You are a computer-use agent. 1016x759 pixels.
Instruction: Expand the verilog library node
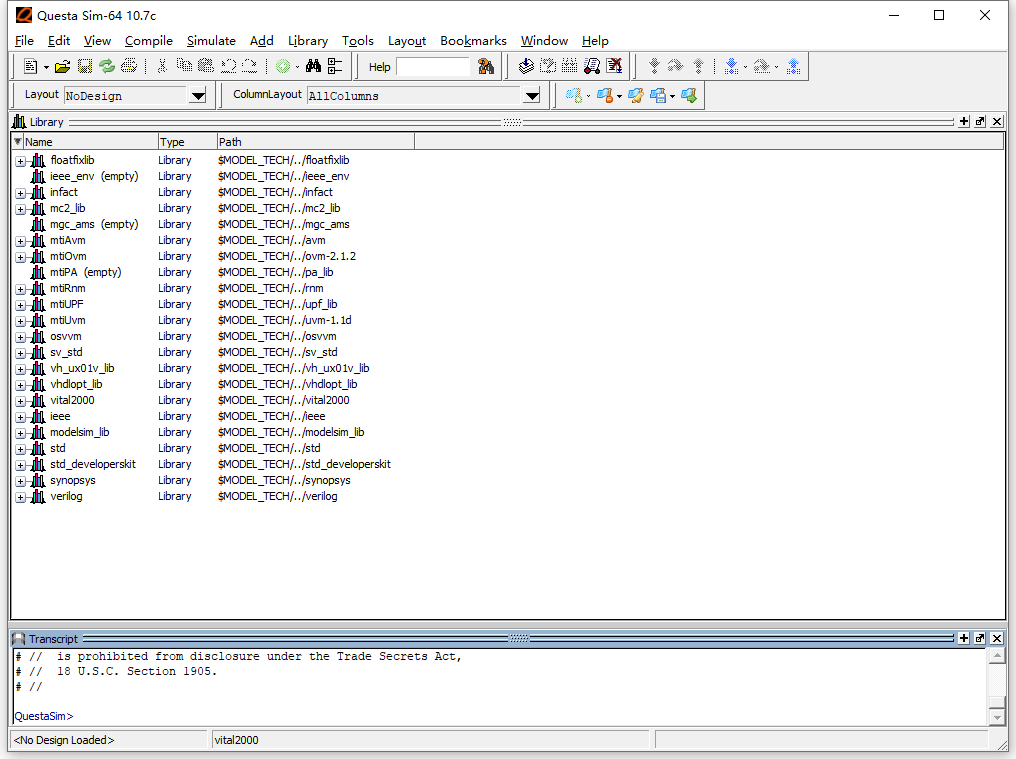click(x=21, y=497)
